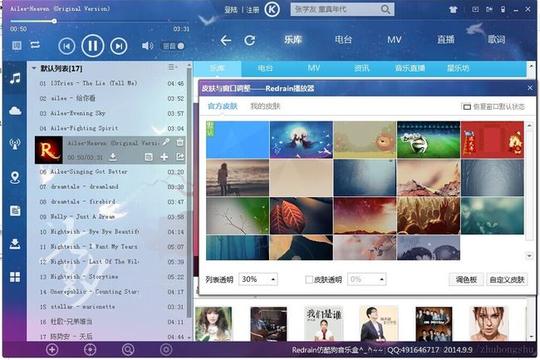The width and height of the screenshot is (540, 360).
Task: Pause the current song
Action: [93, 45]
